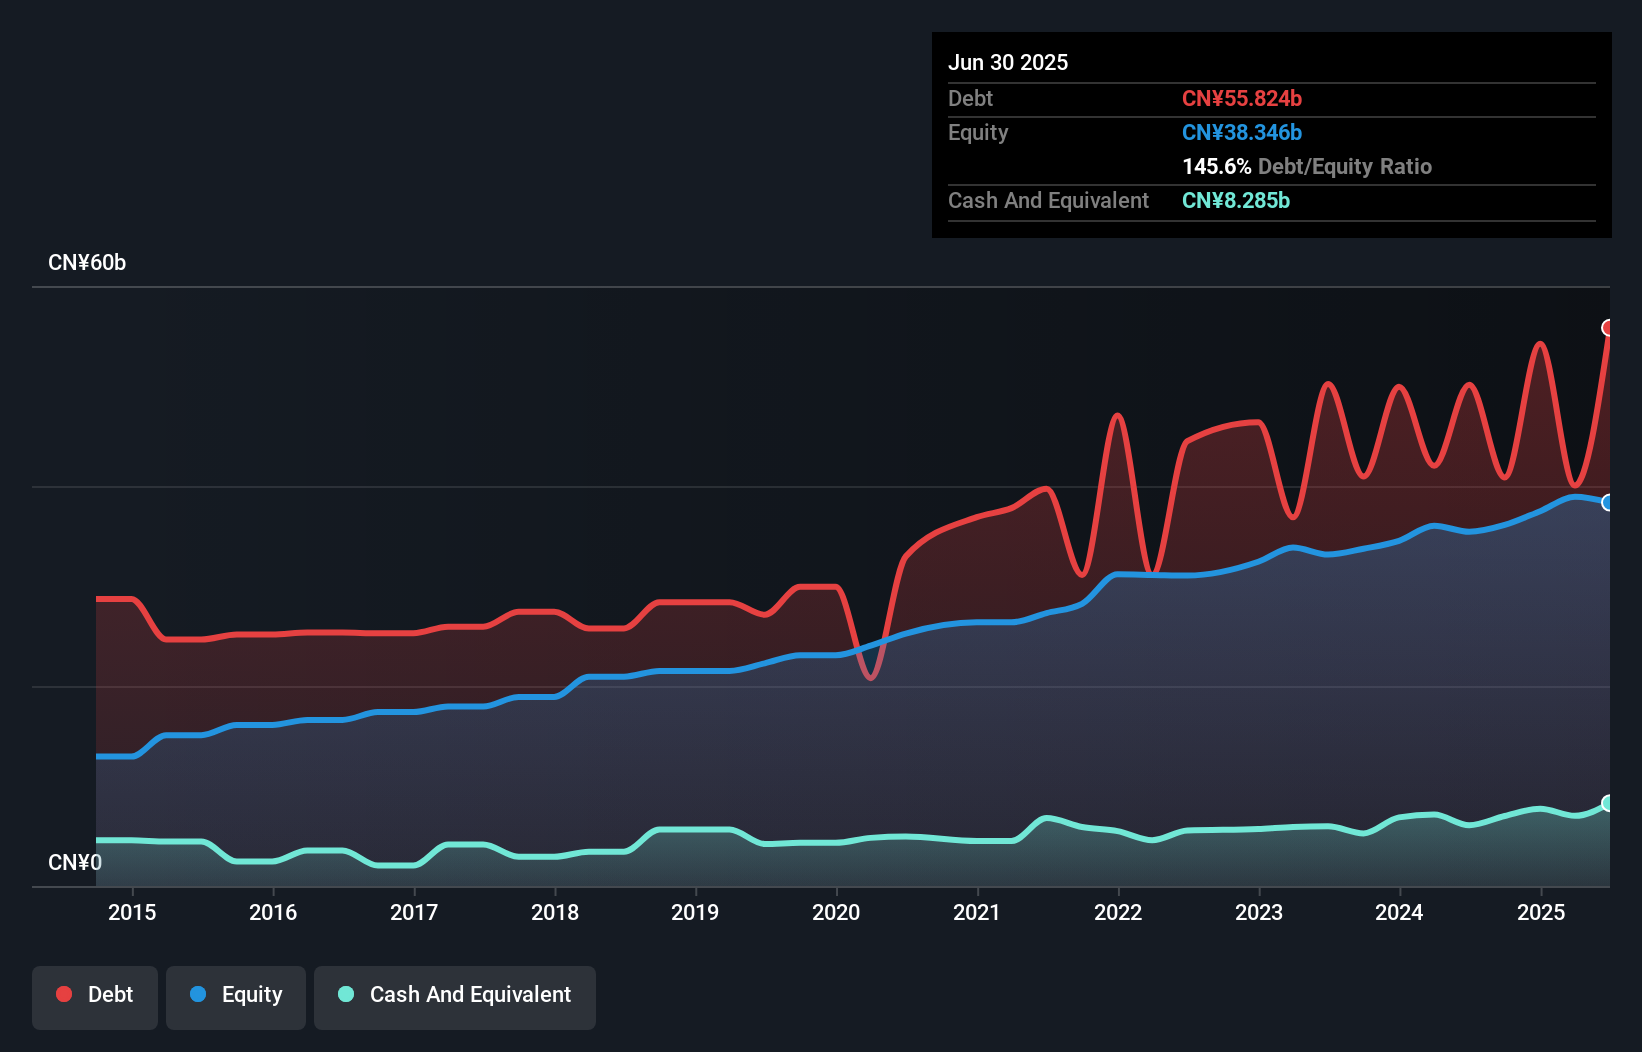Click the teal Cash And Equivalent dot

coord(346,994)
